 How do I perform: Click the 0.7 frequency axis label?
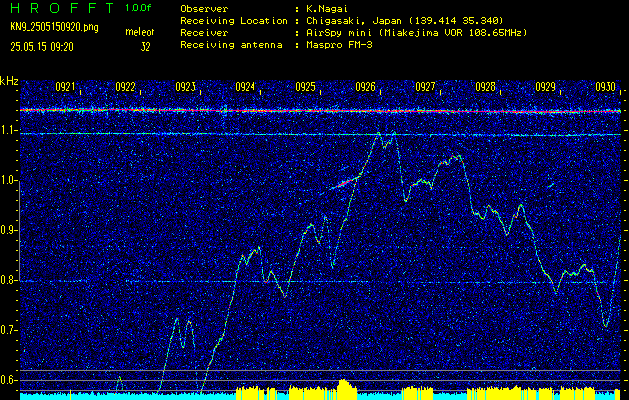coord(7,330)
